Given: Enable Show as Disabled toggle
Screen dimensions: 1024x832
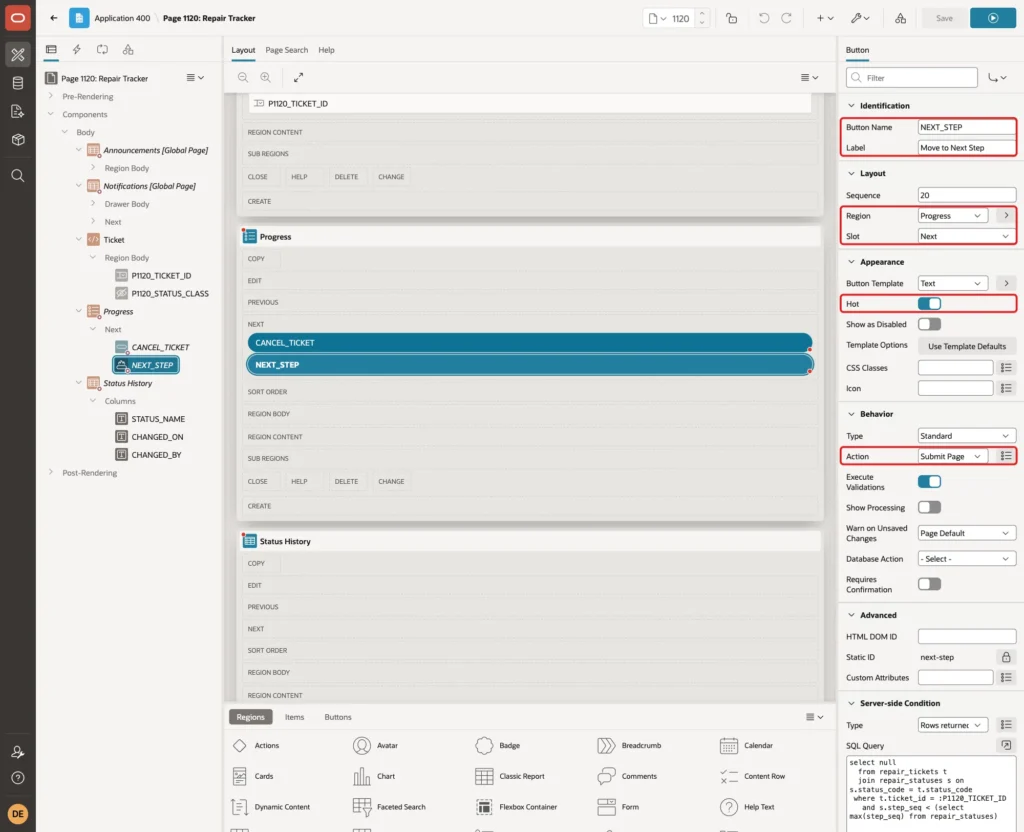Looking at the screenshot, I should tap(929, 324).
